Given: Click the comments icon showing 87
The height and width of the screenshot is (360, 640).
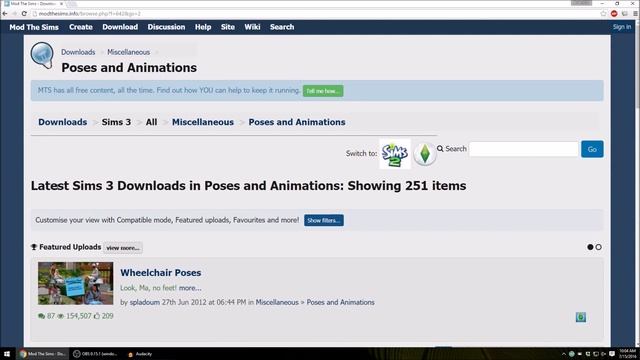Looking at the screenshot, I should pos(41,316).
